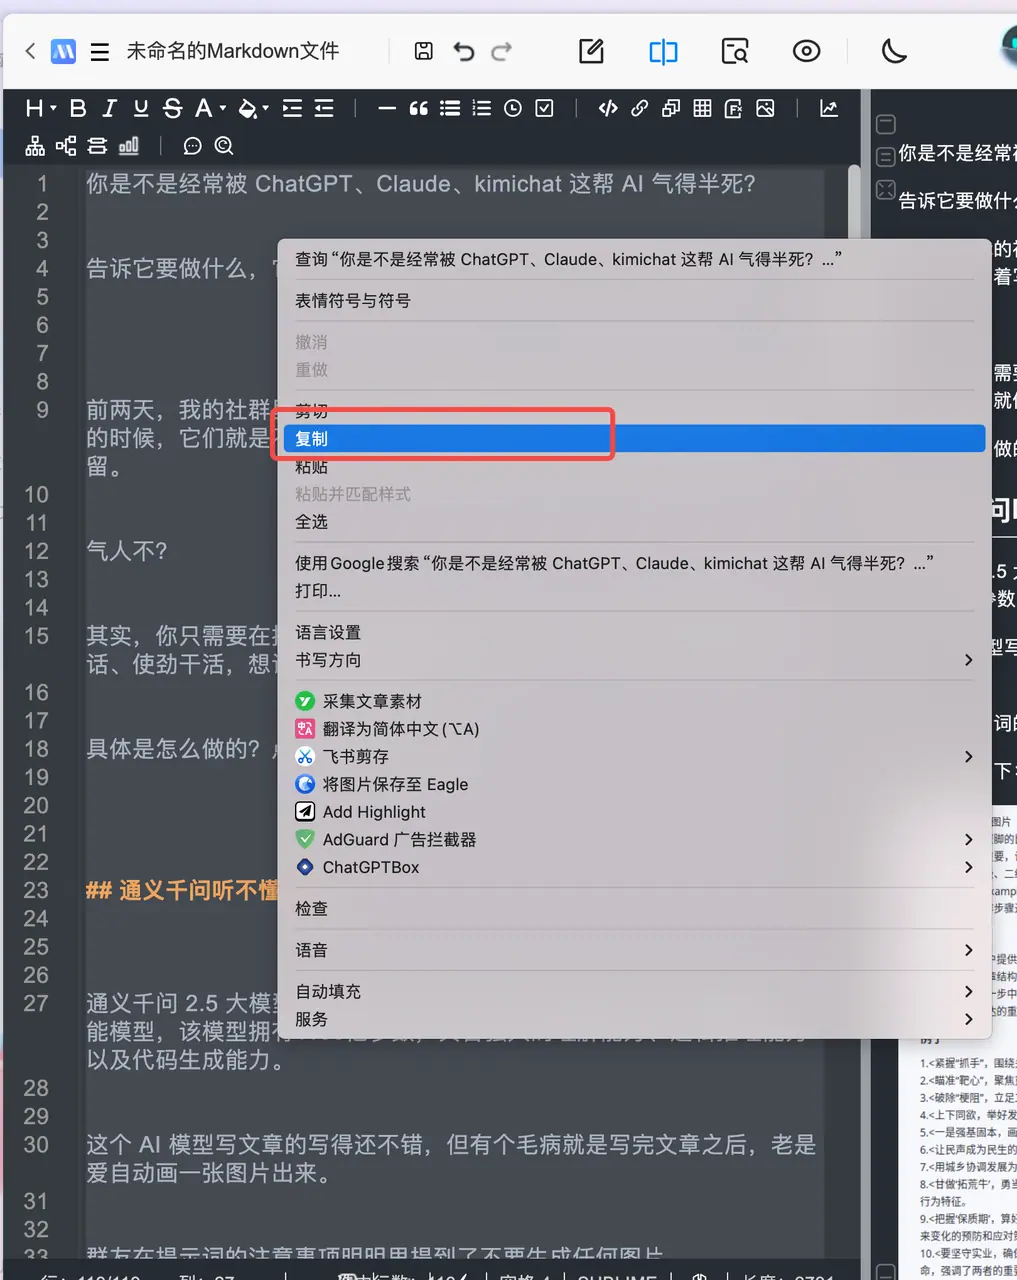Insert a blockquote

(x=419, y=109)
